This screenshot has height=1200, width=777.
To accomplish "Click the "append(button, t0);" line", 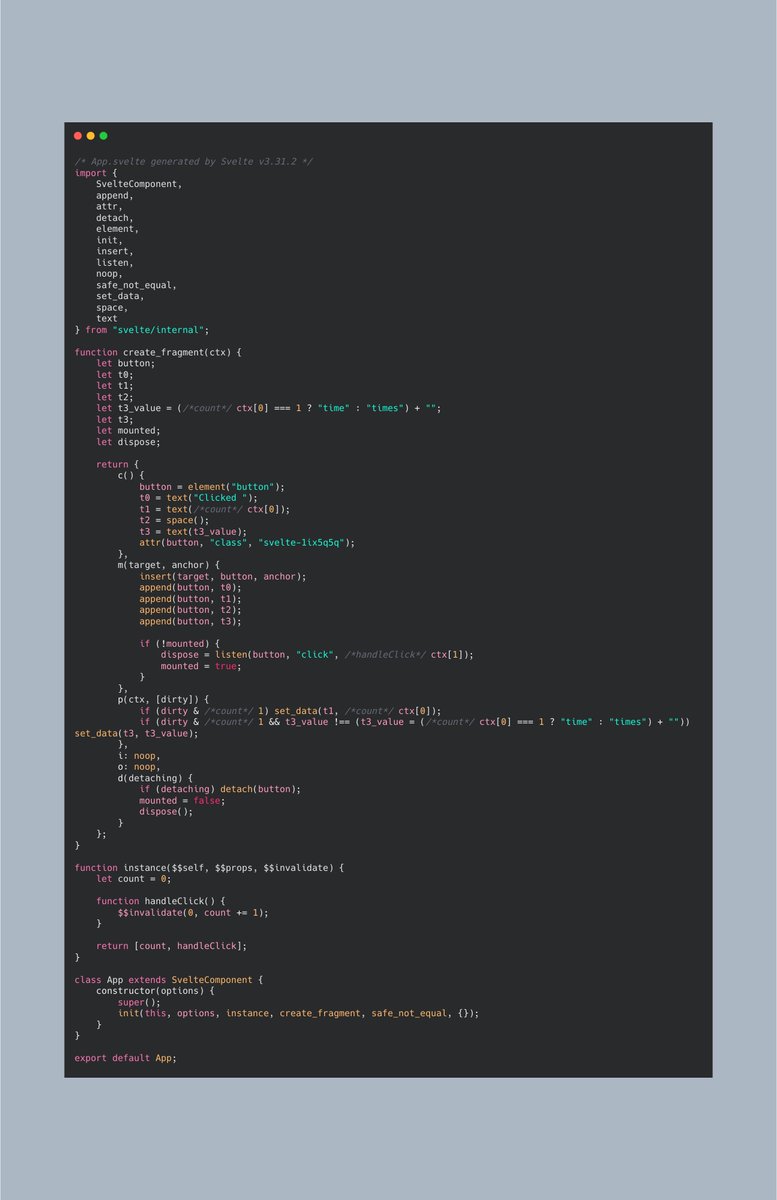I will click(191, 588).
